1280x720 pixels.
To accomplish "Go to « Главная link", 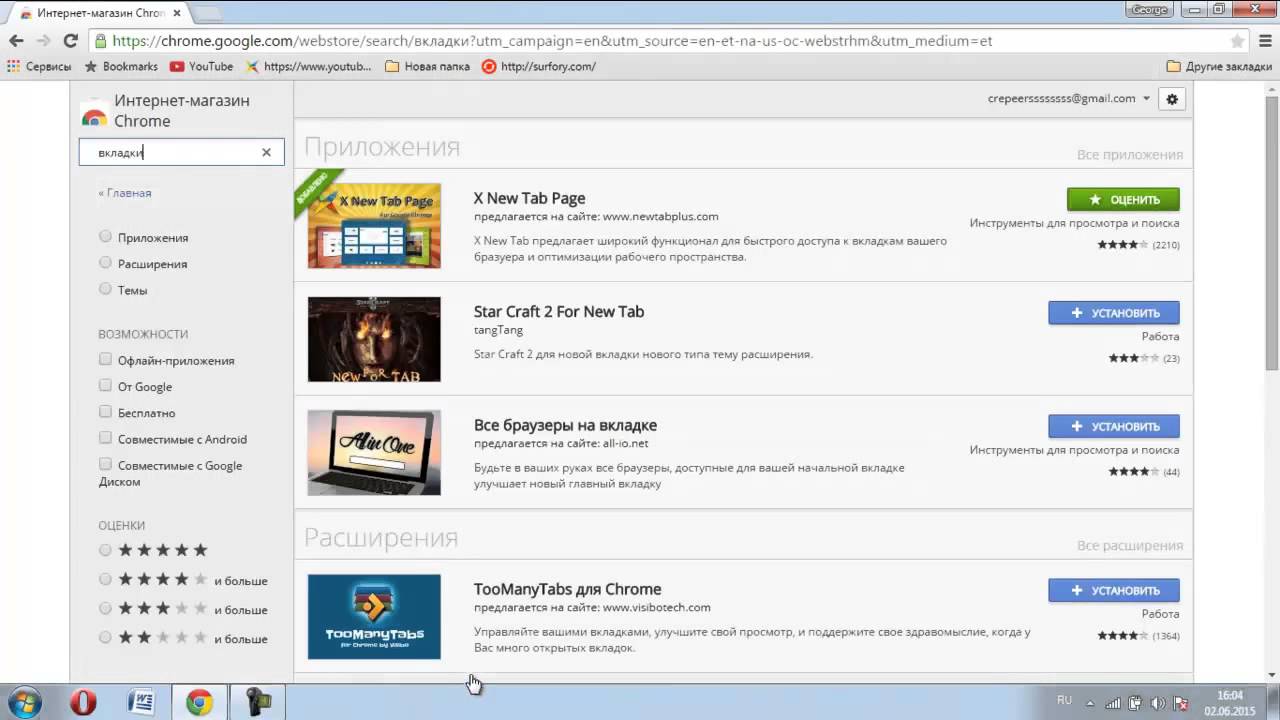I will pyautogui.click(x=125, y=193).
